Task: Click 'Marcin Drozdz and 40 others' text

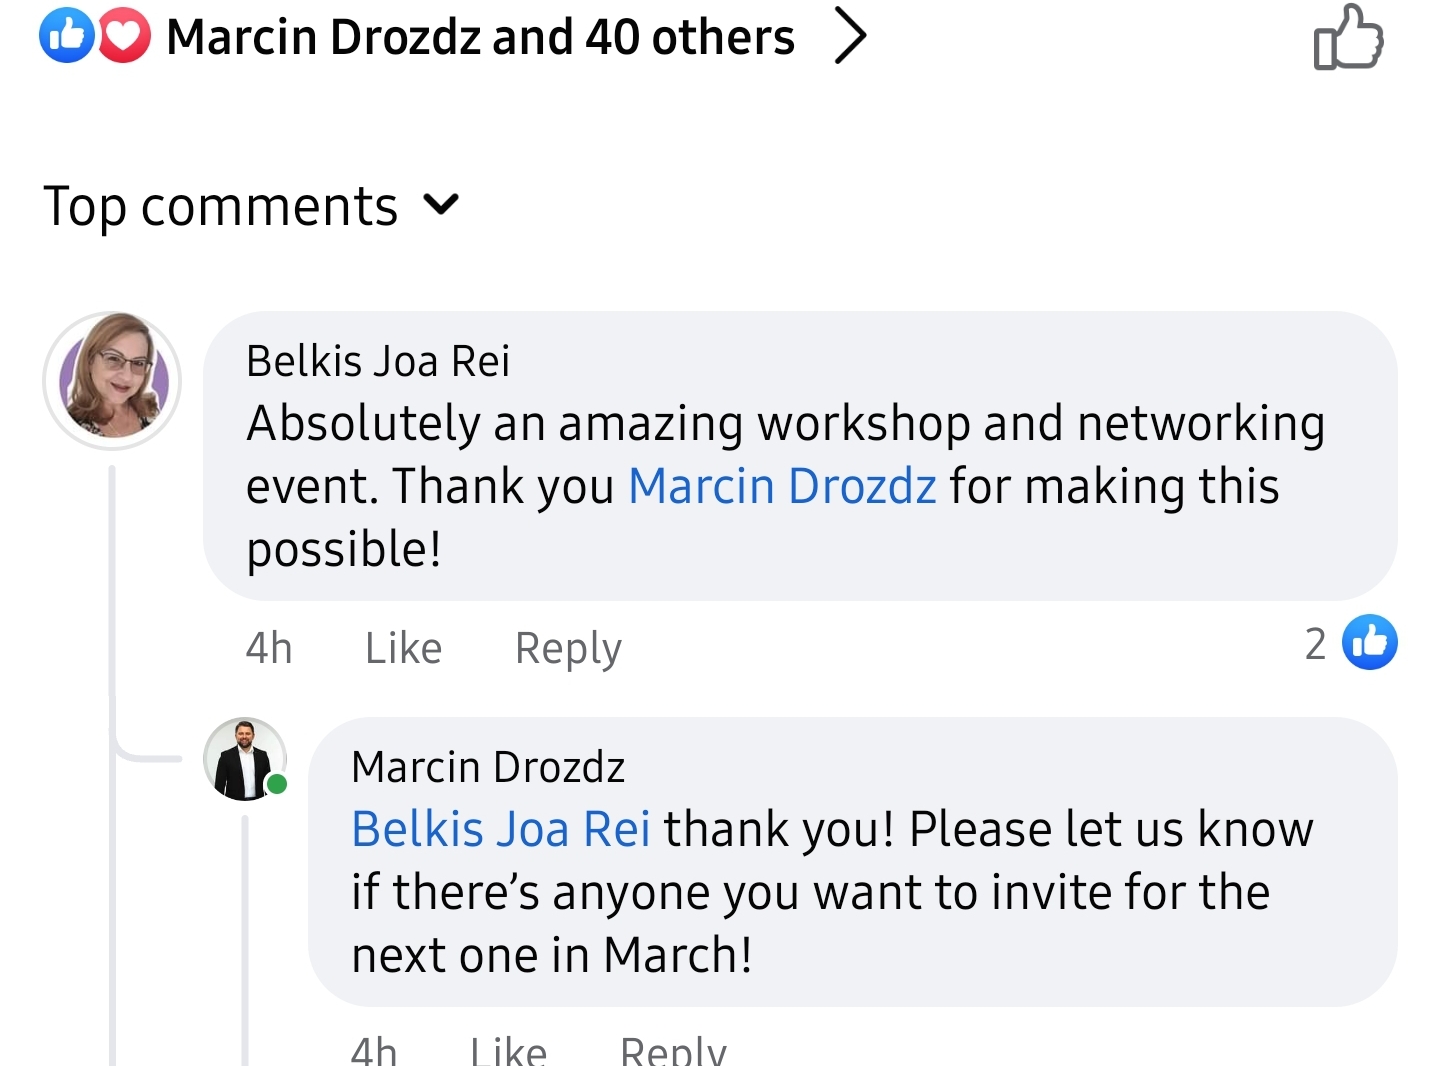Action: coord(480,37)
